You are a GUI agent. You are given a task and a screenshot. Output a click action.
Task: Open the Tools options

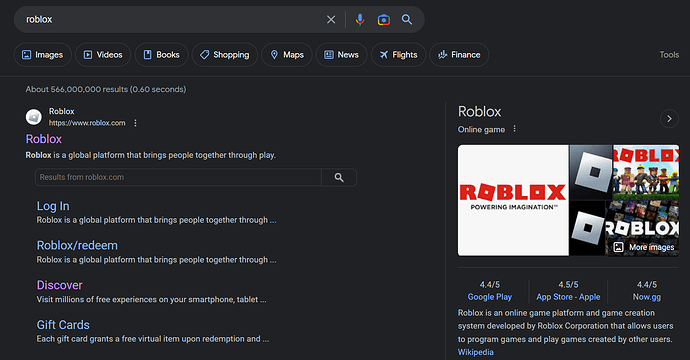click(x=669, y=55)
